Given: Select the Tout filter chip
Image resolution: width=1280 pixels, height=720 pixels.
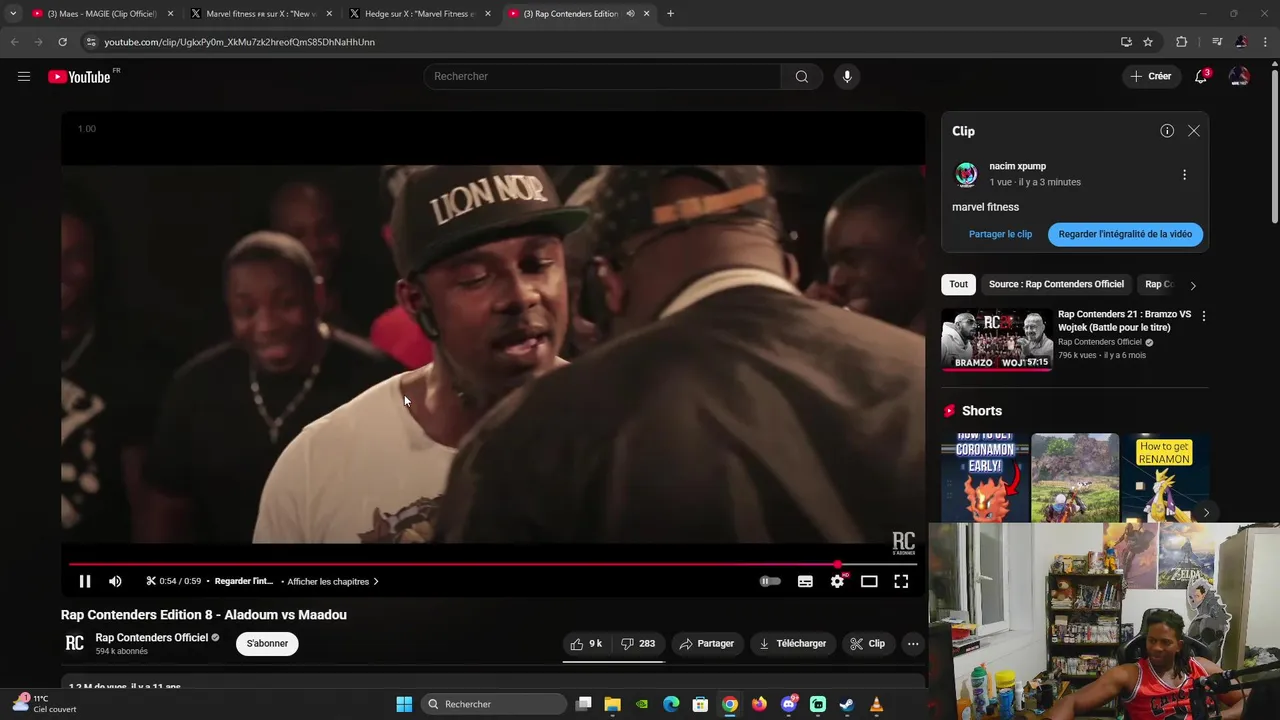Looking at the screenshot, I should [958, 284].
